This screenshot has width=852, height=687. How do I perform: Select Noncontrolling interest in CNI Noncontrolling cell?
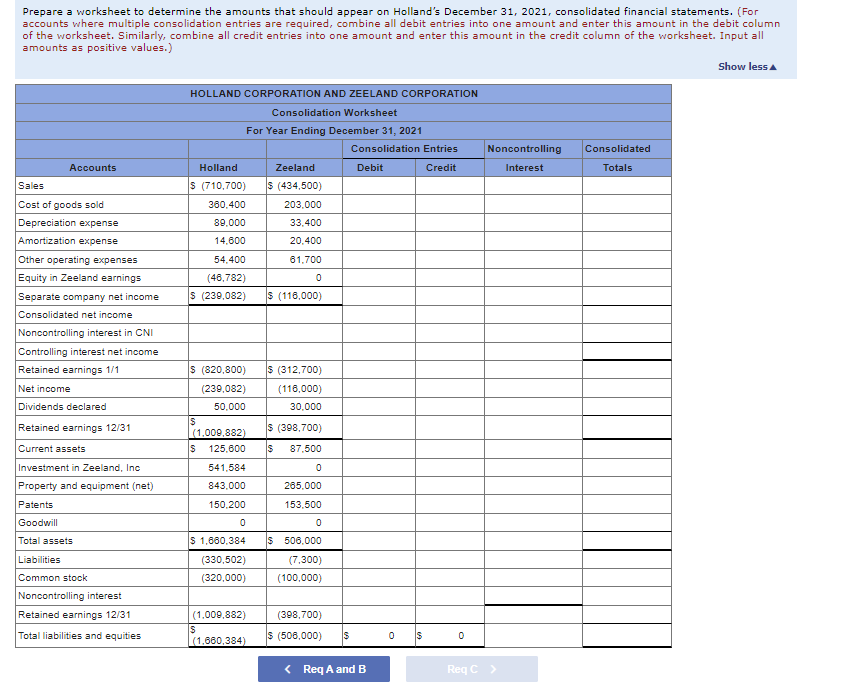click(x=533, y=333)
